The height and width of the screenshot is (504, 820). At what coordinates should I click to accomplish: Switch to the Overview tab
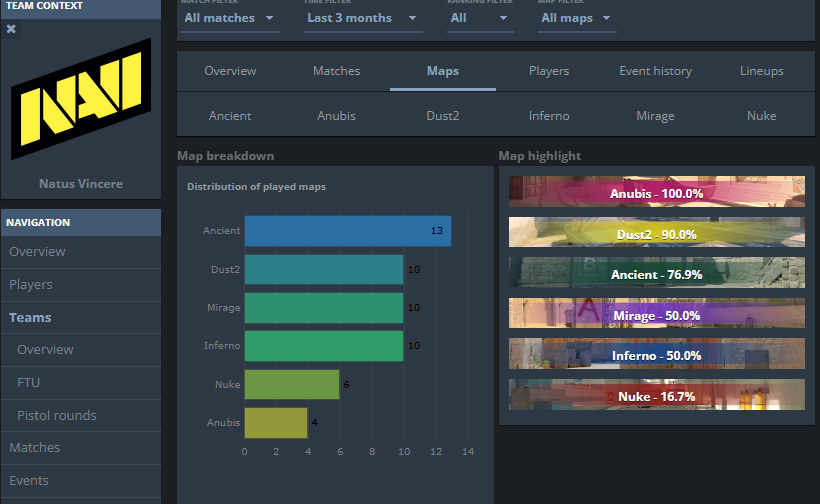tap(230, 71)
